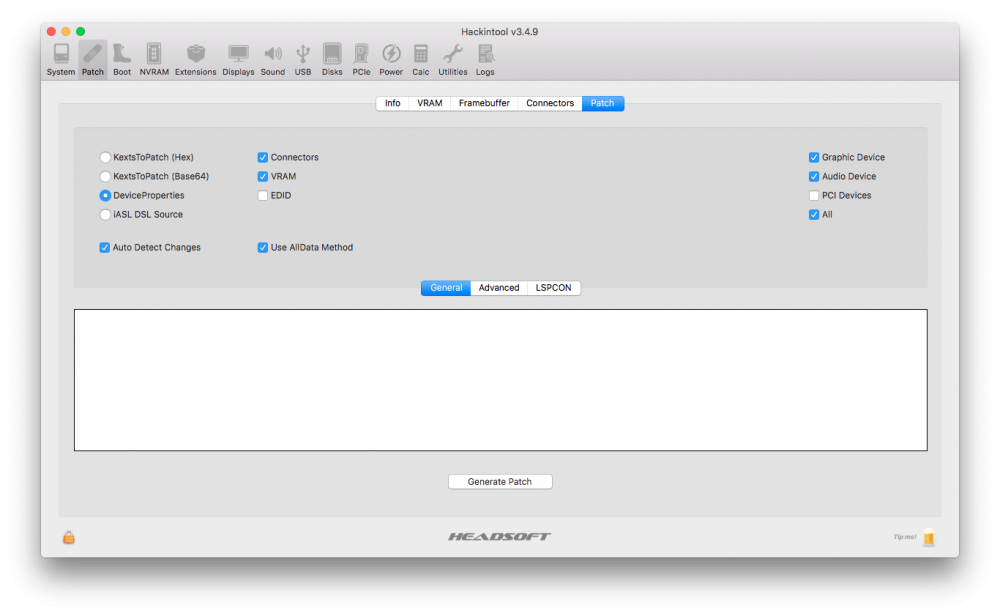This screenshot has height=616, width=1000.
Task: Switch to the Advanced sub-tab
Action: tap(499, 288)
